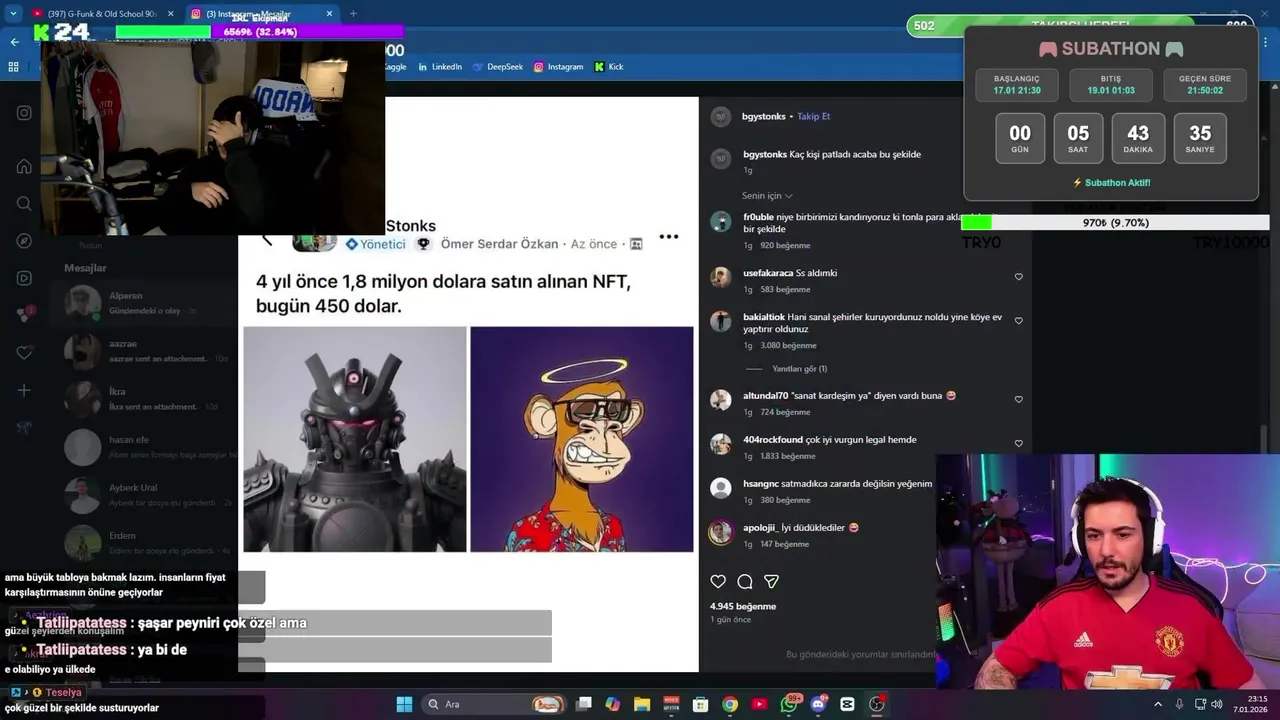Open Instagram Notifications heart in the sidebar
Image resolution: width=1280 pixels, height=720 pixels.
[x=24, y=353]
